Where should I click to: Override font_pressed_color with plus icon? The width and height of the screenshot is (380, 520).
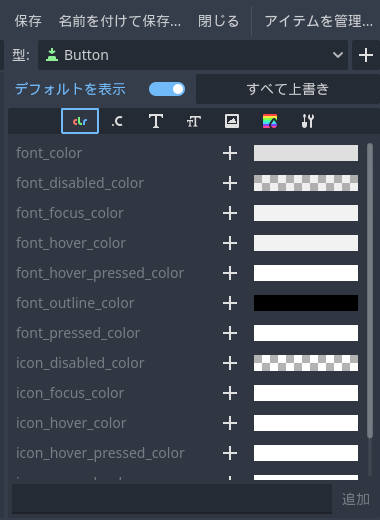pos(230,333)
